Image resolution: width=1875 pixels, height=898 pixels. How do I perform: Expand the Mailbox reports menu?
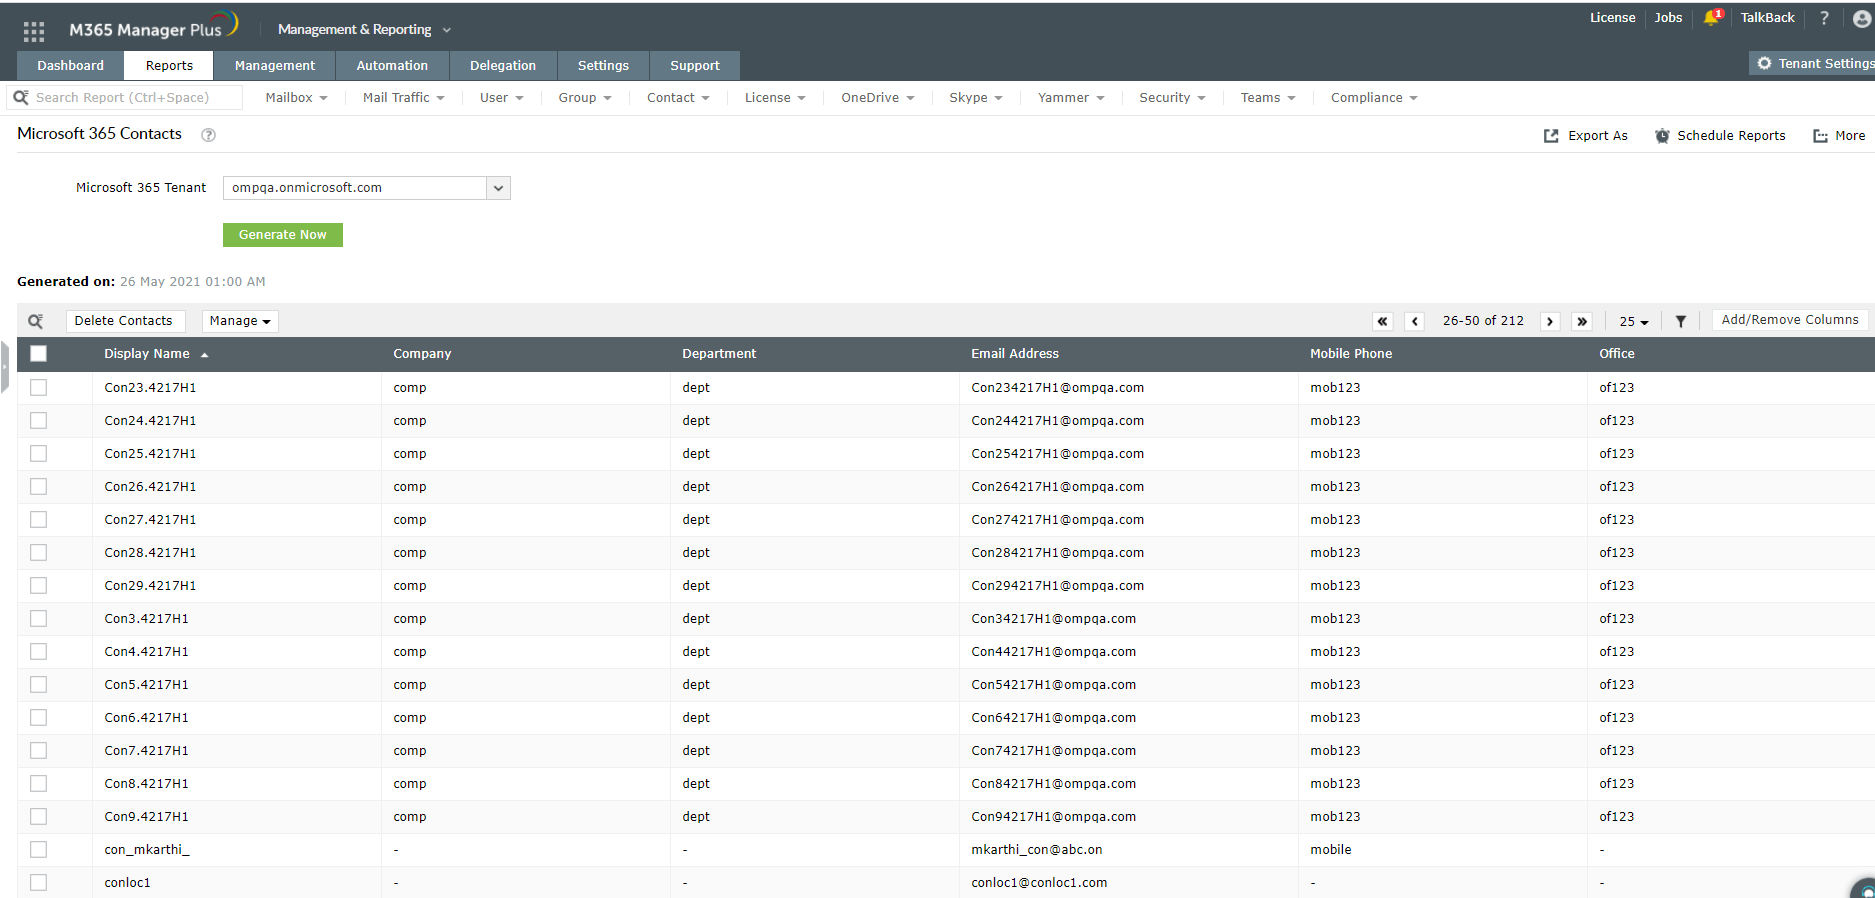click(x=296, y=98)
